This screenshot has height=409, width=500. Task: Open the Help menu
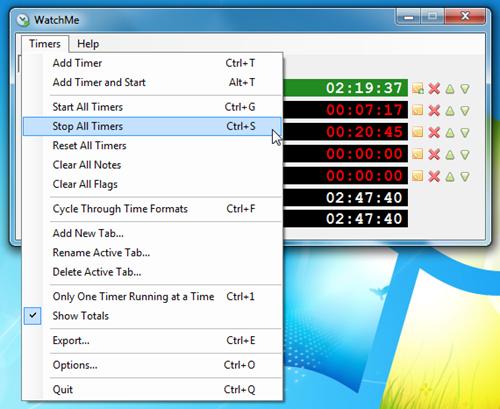(88, 44)
